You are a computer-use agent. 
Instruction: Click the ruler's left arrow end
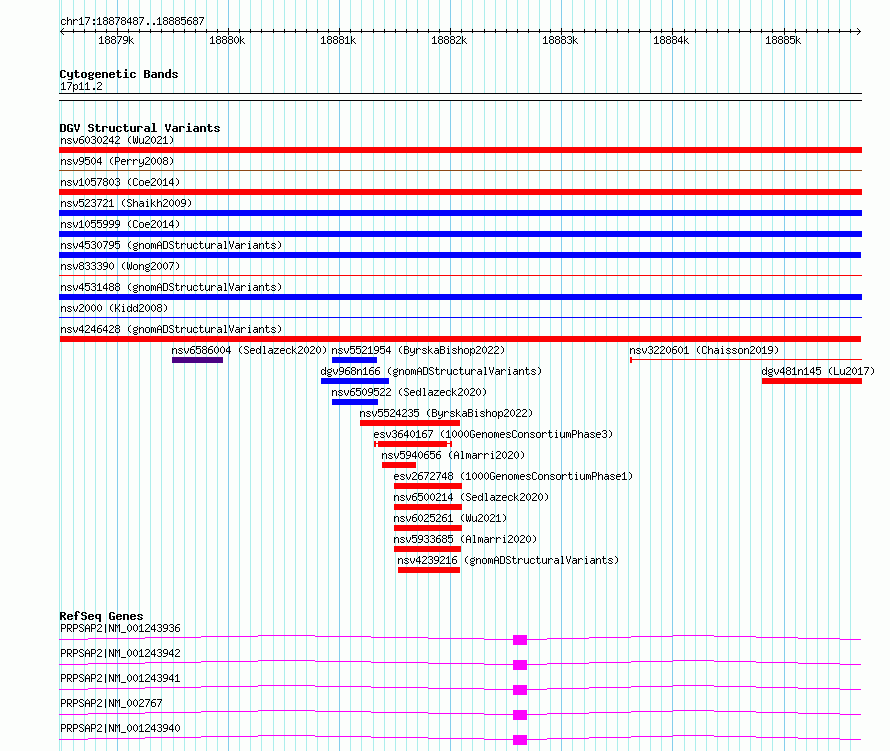62,31
